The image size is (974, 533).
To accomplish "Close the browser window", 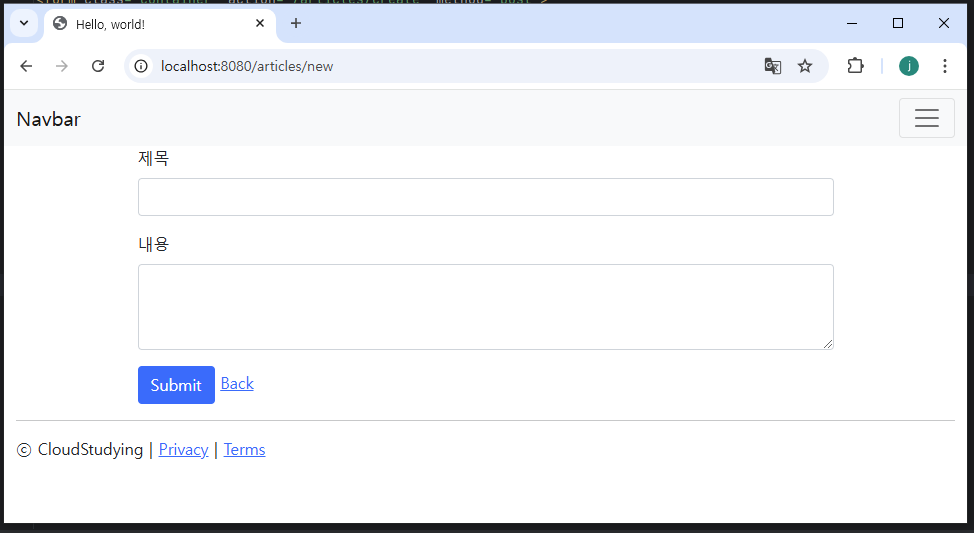I will [944, 23].
